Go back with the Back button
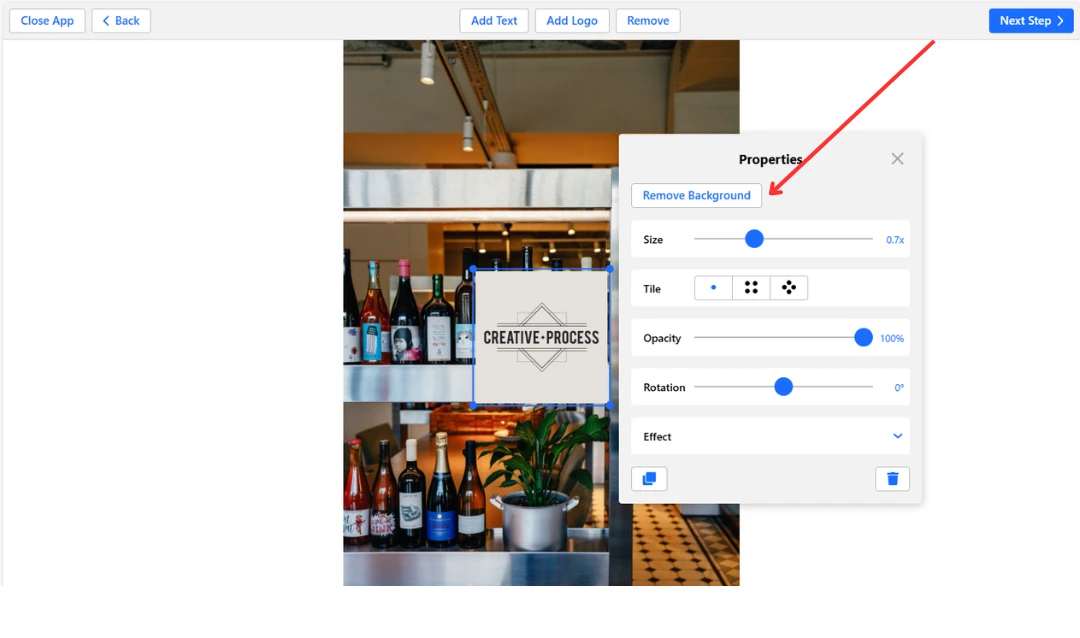The height and width of the screenshot is (638, 1080). tap(121, 21)
